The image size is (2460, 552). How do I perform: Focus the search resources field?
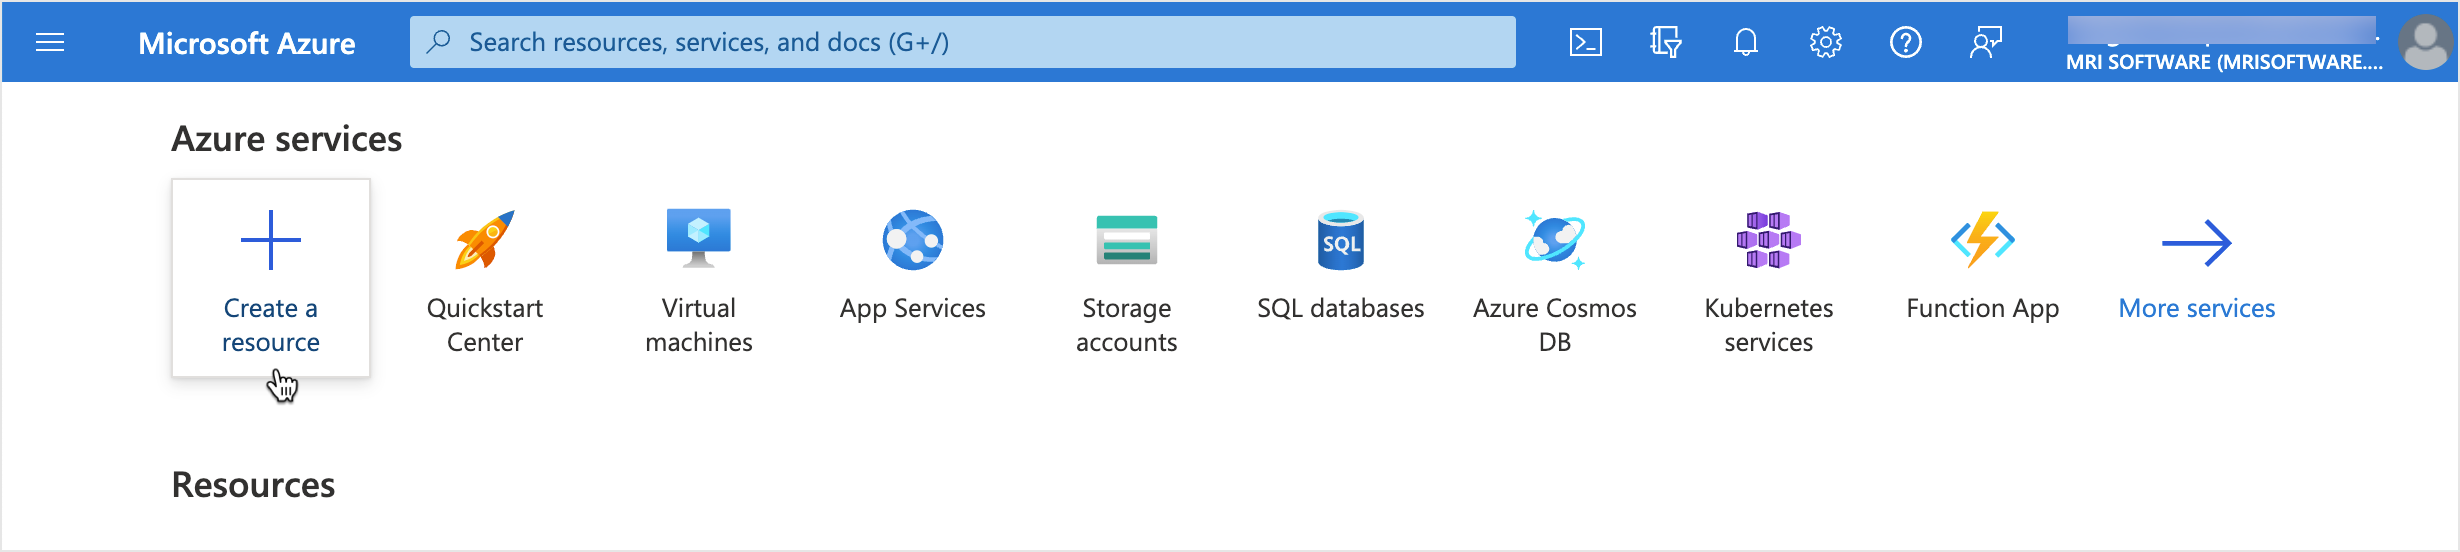tap(962, 42)
